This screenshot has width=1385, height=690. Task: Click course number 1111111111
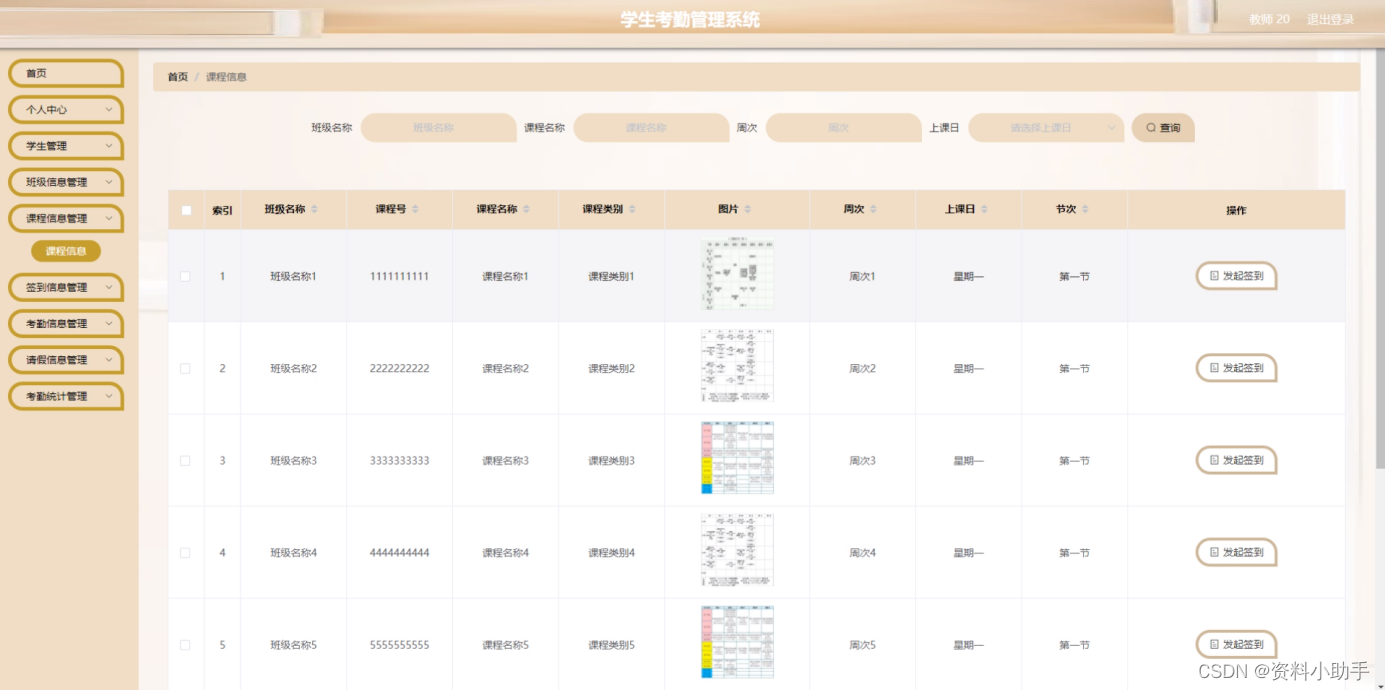399,276
